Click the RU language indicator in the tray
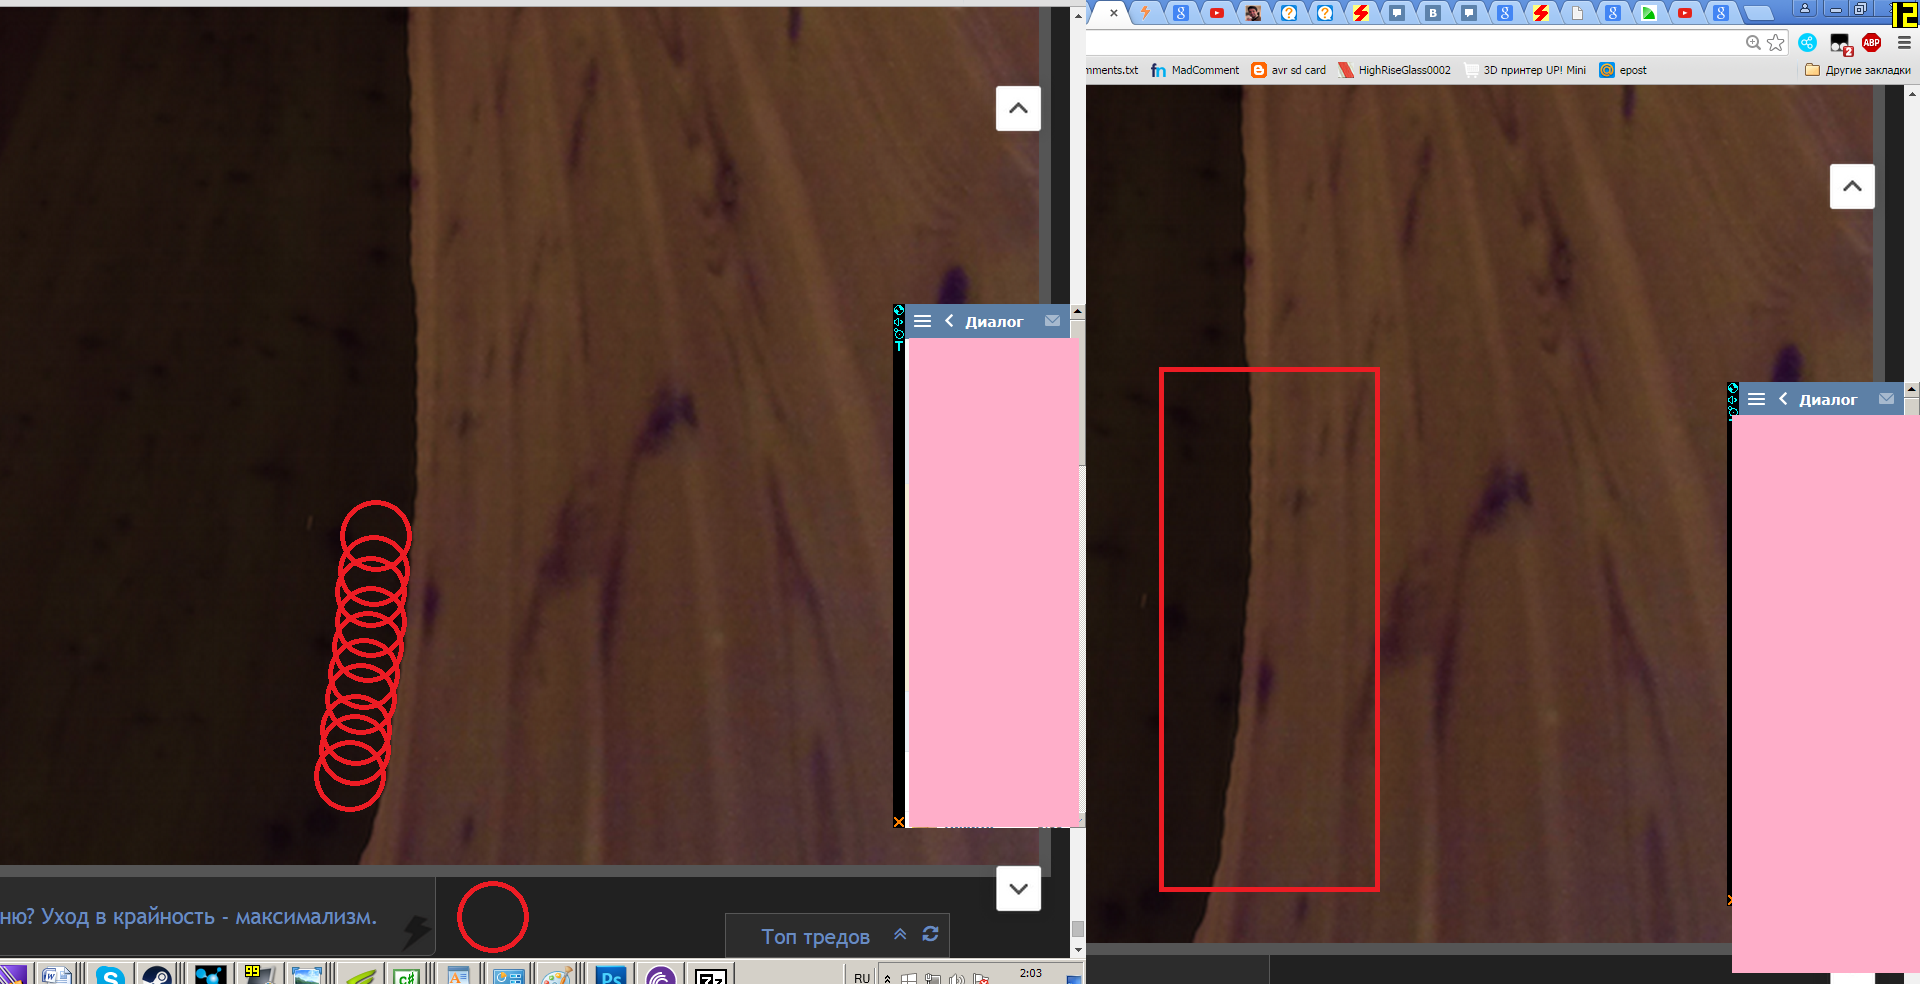 pyautogui.click(x=862, y=977)
